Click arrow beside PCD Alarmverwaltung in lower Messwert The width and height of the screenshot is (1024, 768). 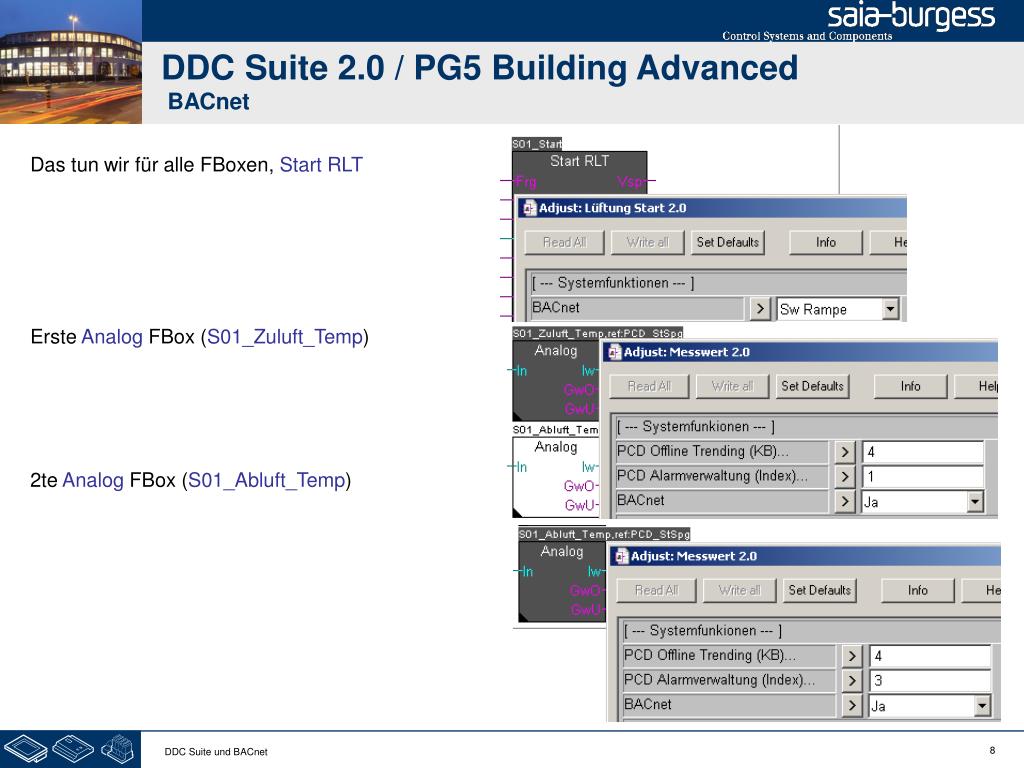click(x=852, y=680)
